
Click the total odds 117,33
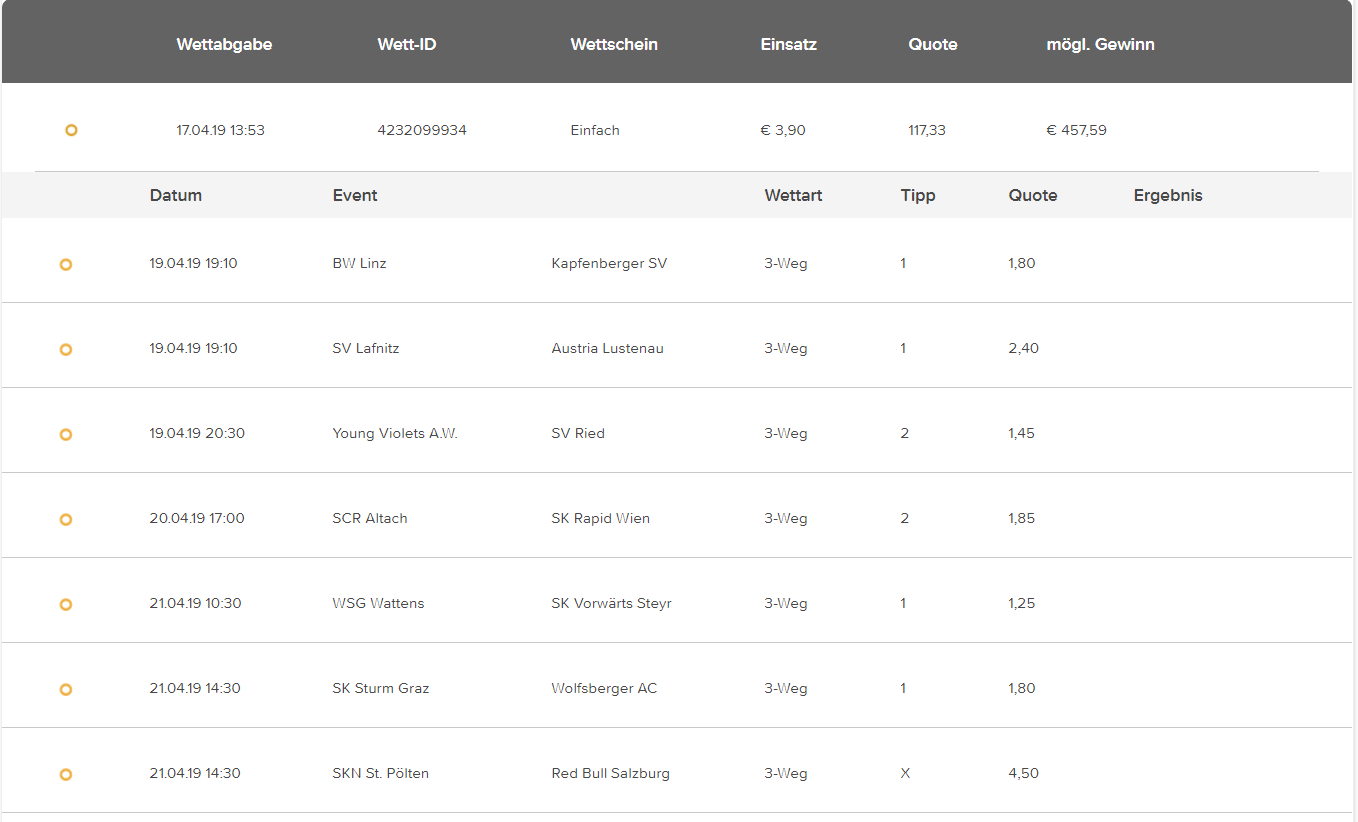927,130
